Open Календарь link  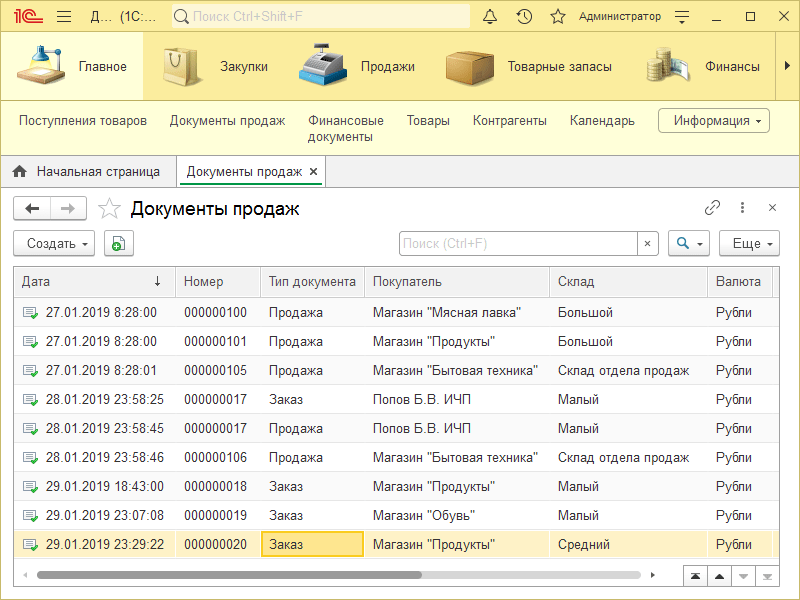click(x=602, y=121)
